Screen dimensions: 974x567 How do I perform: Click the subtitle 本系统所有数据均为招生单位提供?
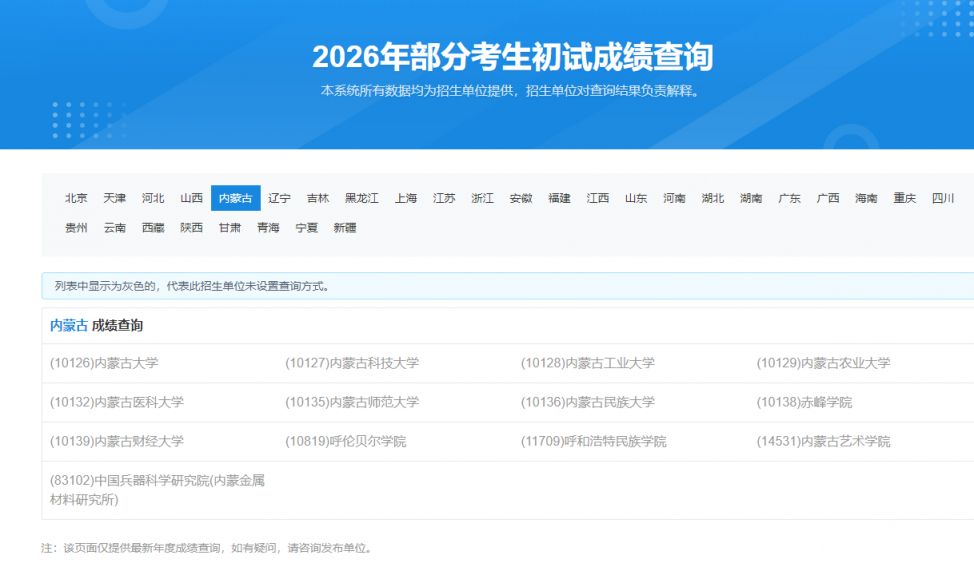pyautogui.click(x=511, y=91)
